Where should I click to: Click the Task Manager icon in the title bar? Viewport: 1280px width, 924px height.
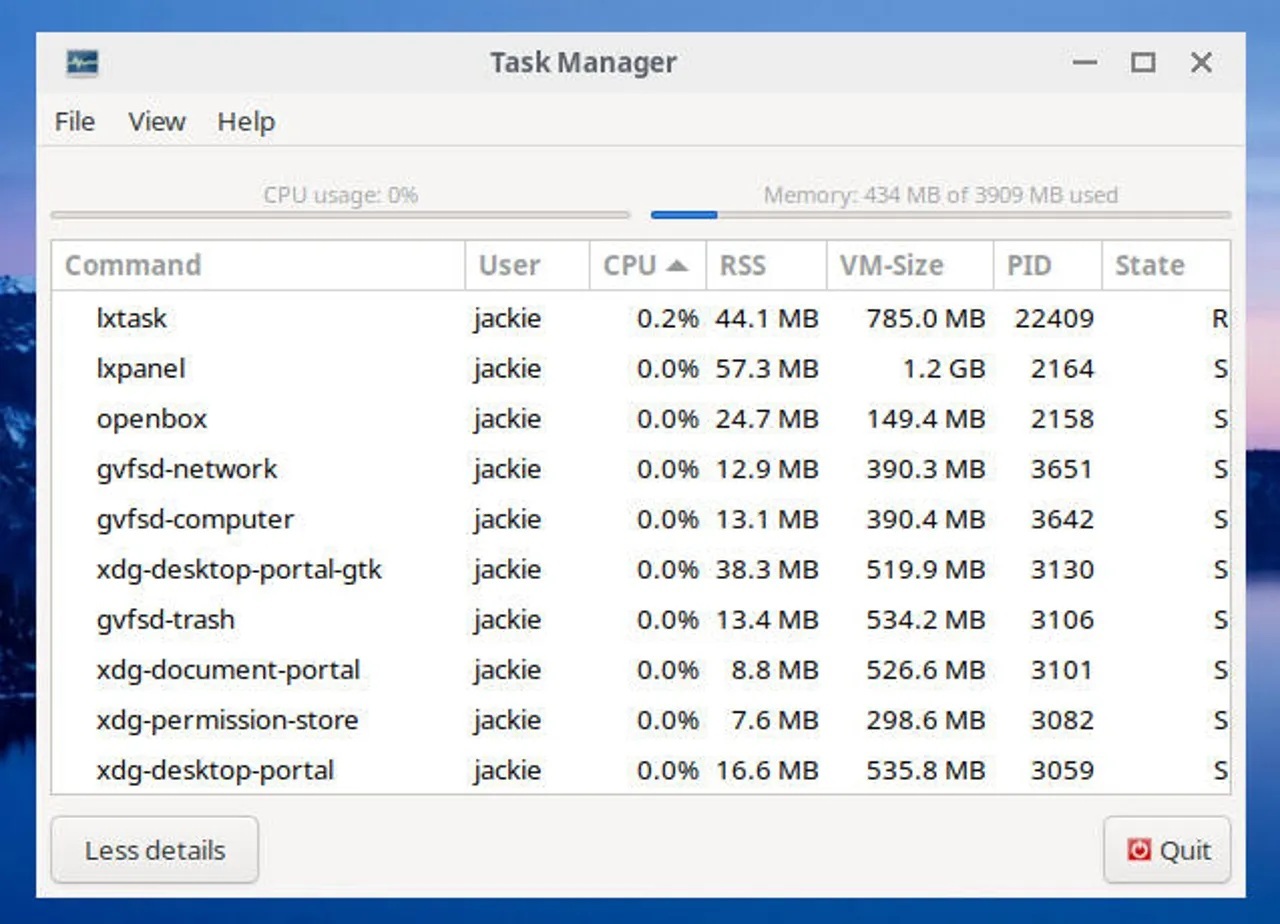pos(83,62)
